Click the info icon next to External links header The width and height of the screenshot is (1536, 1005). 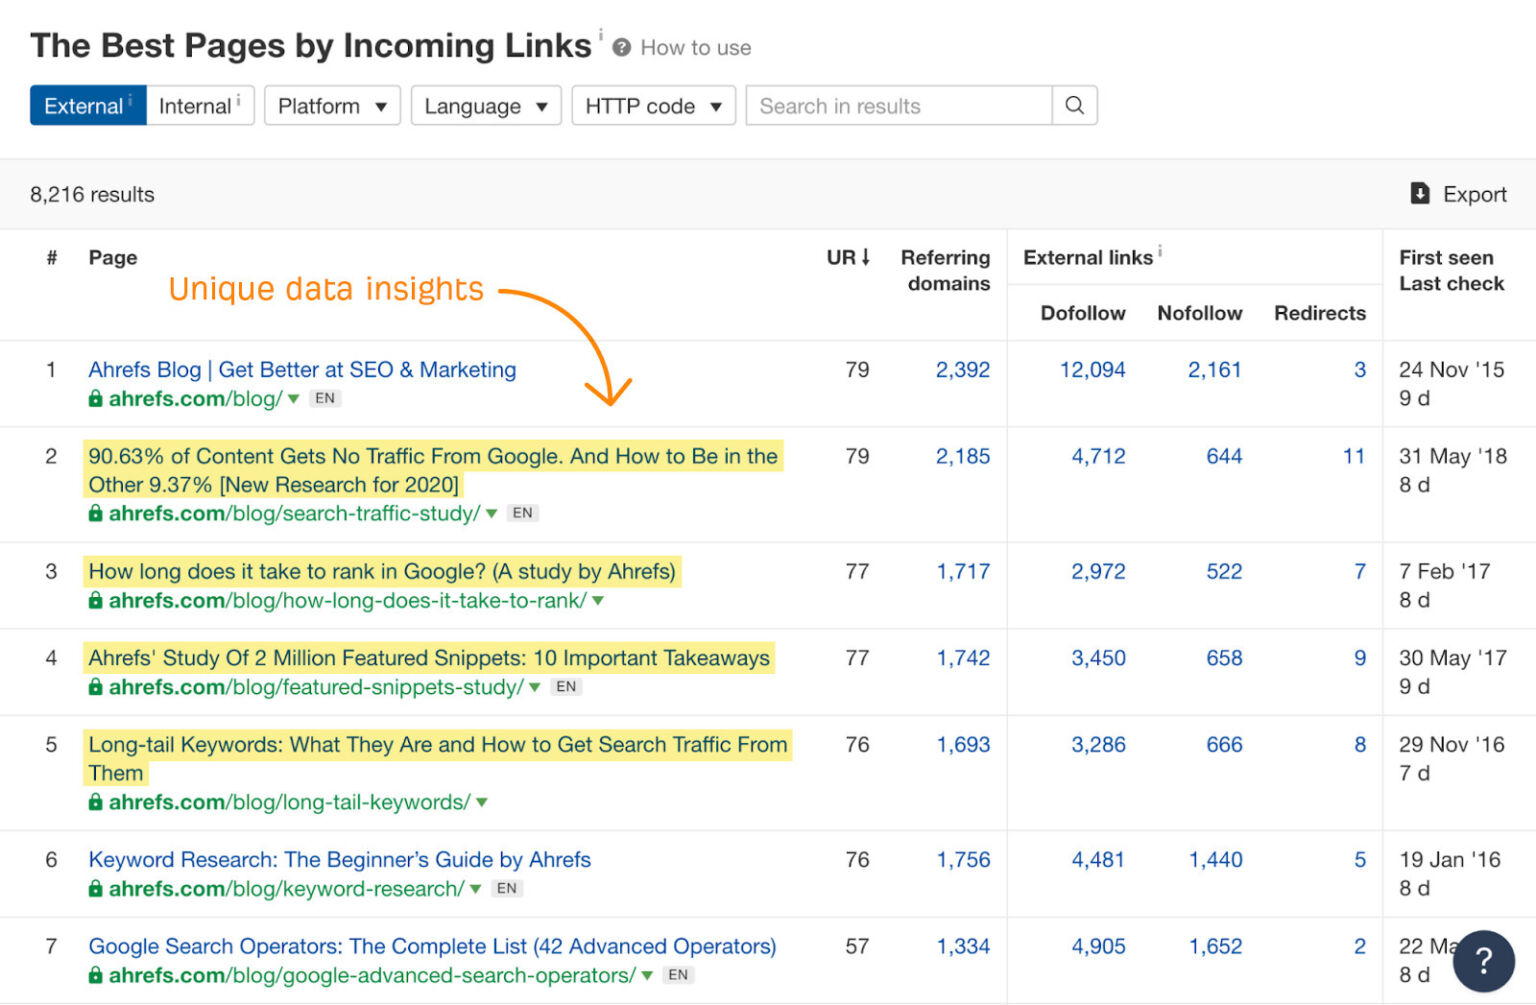(x=1160, y=251)
